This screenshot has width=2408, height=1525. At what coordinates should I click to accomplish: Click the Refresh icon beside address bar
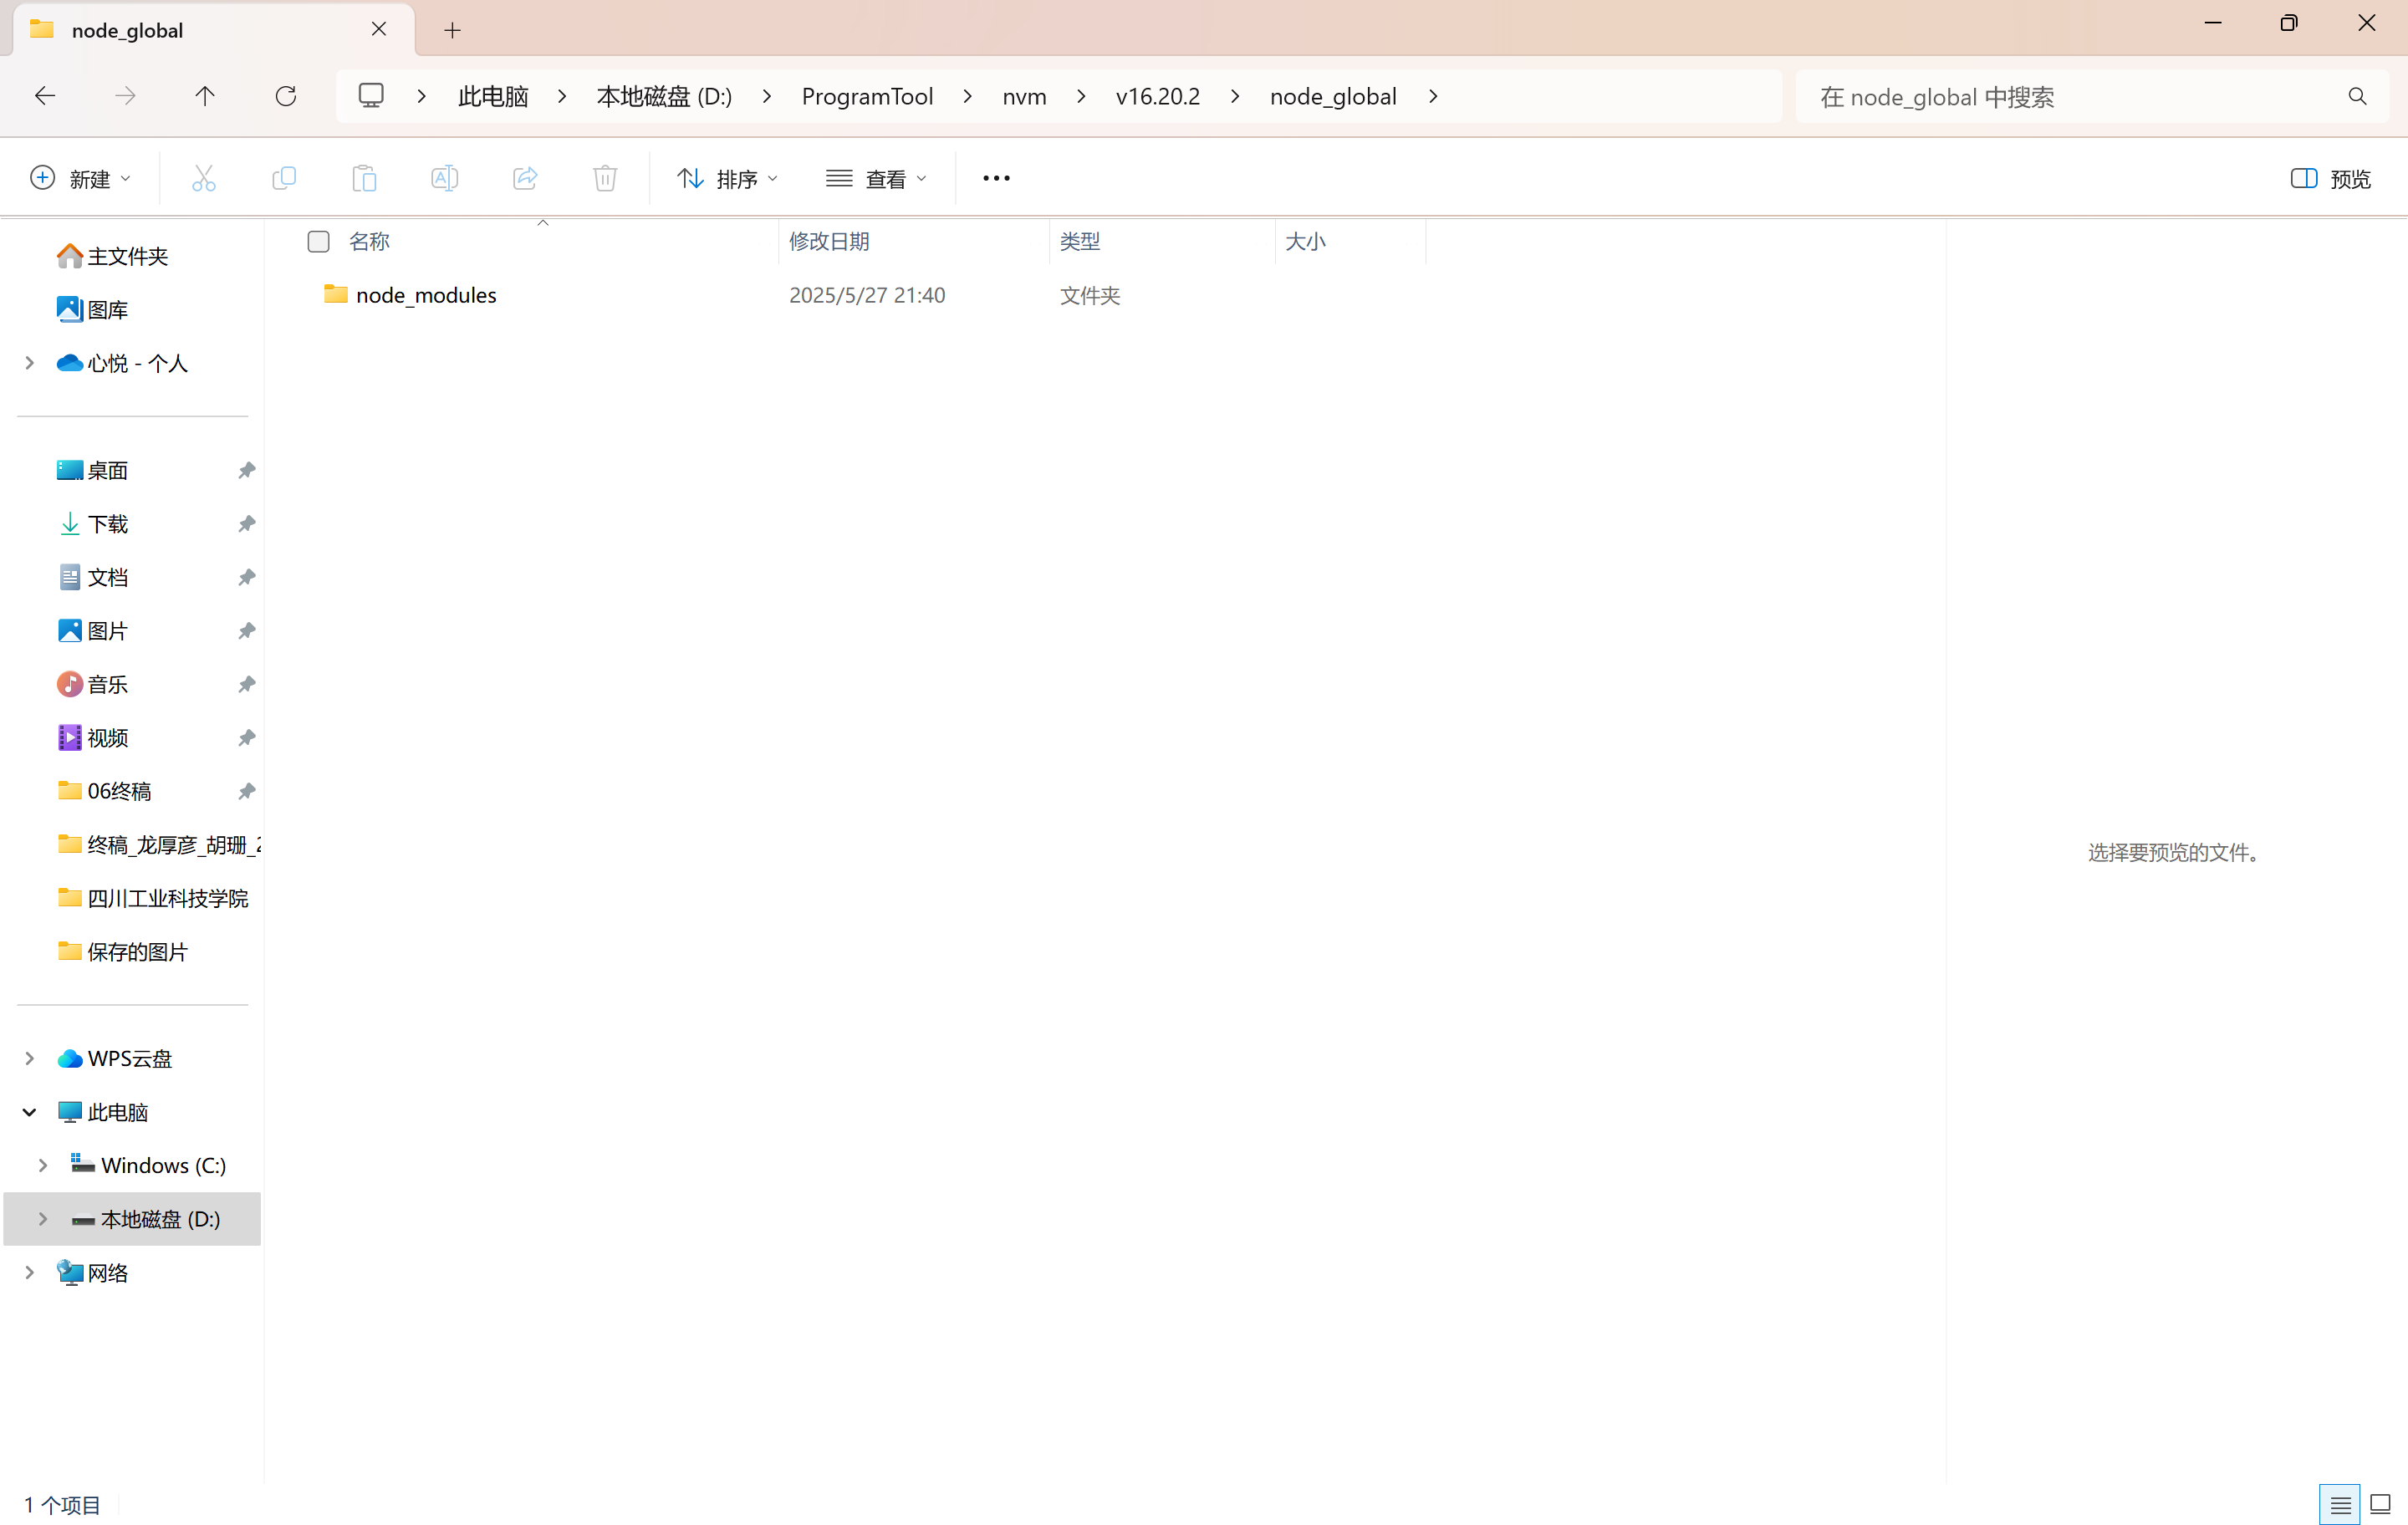click(x=286, y=96)
